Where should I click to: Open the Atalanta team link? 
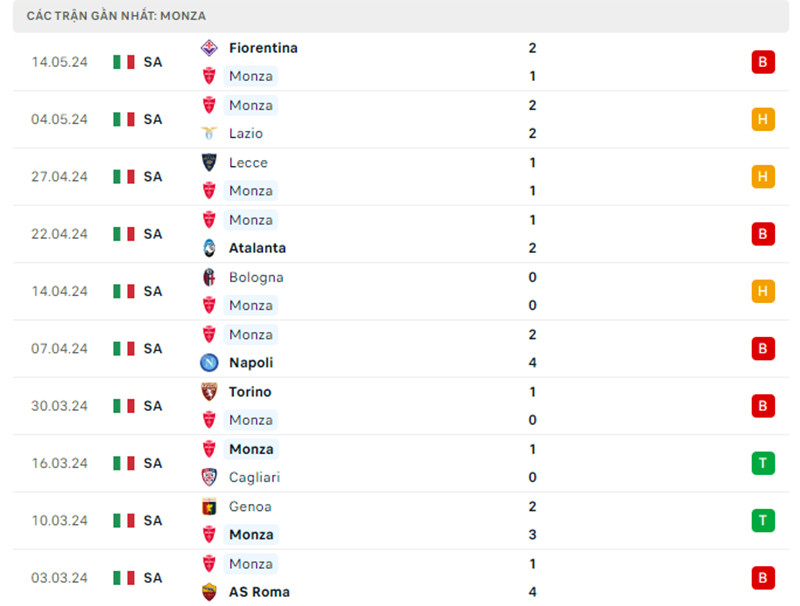[257, 248]
